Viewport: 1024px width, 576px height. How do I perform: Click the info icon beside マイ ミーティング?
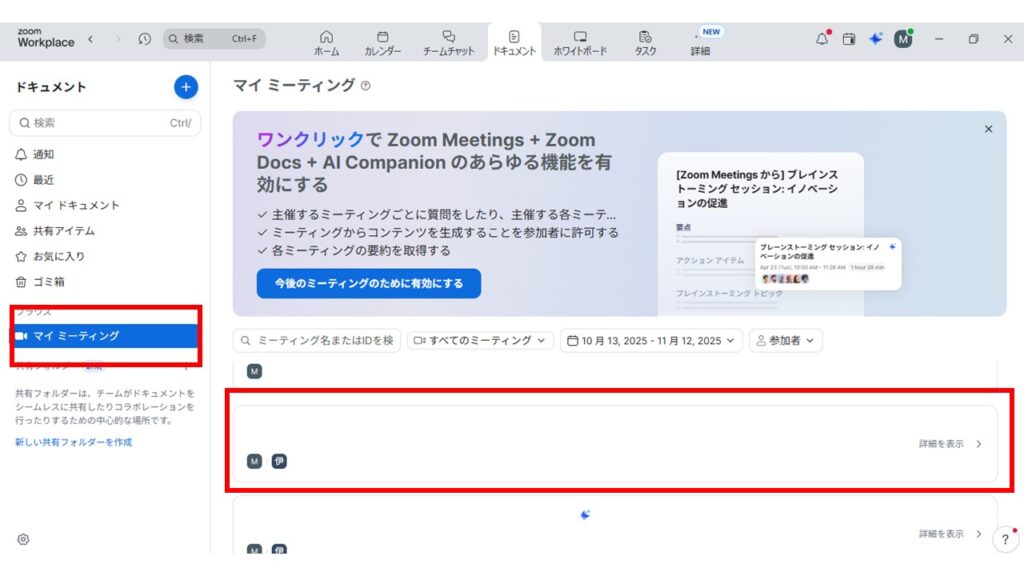pos(366,86)
